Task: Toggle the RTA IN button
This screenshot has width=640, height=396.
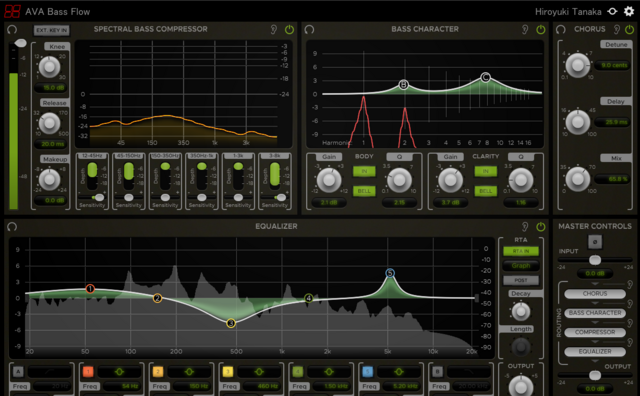Action: coord(521,251)
